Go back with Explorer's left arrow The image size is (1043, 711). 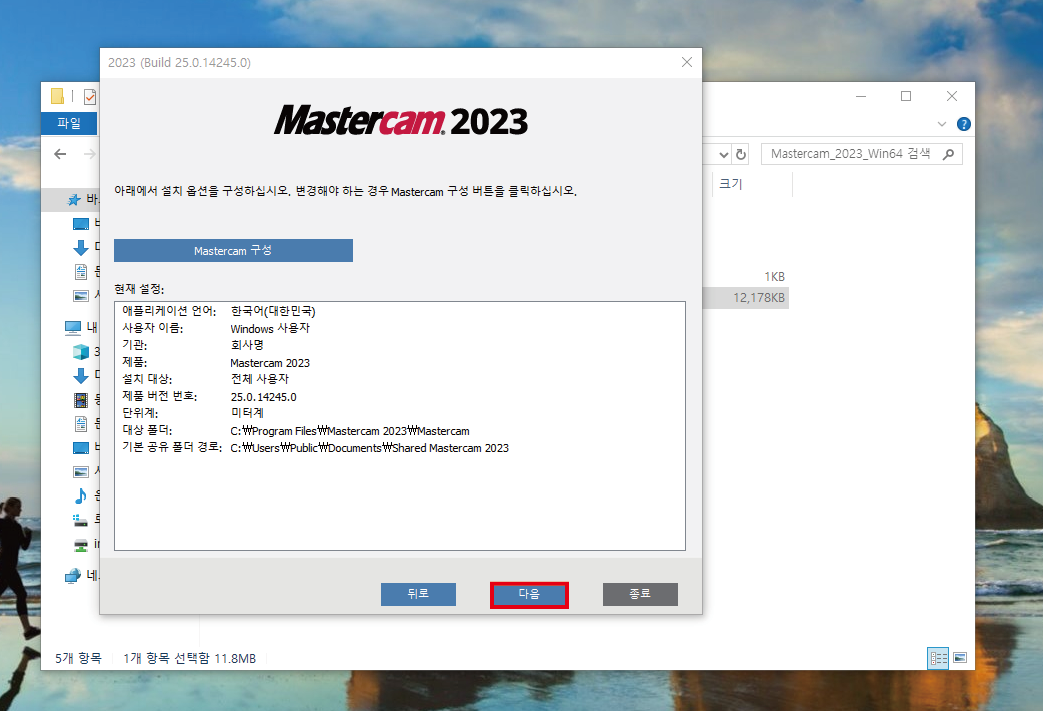tap(61, 154)
